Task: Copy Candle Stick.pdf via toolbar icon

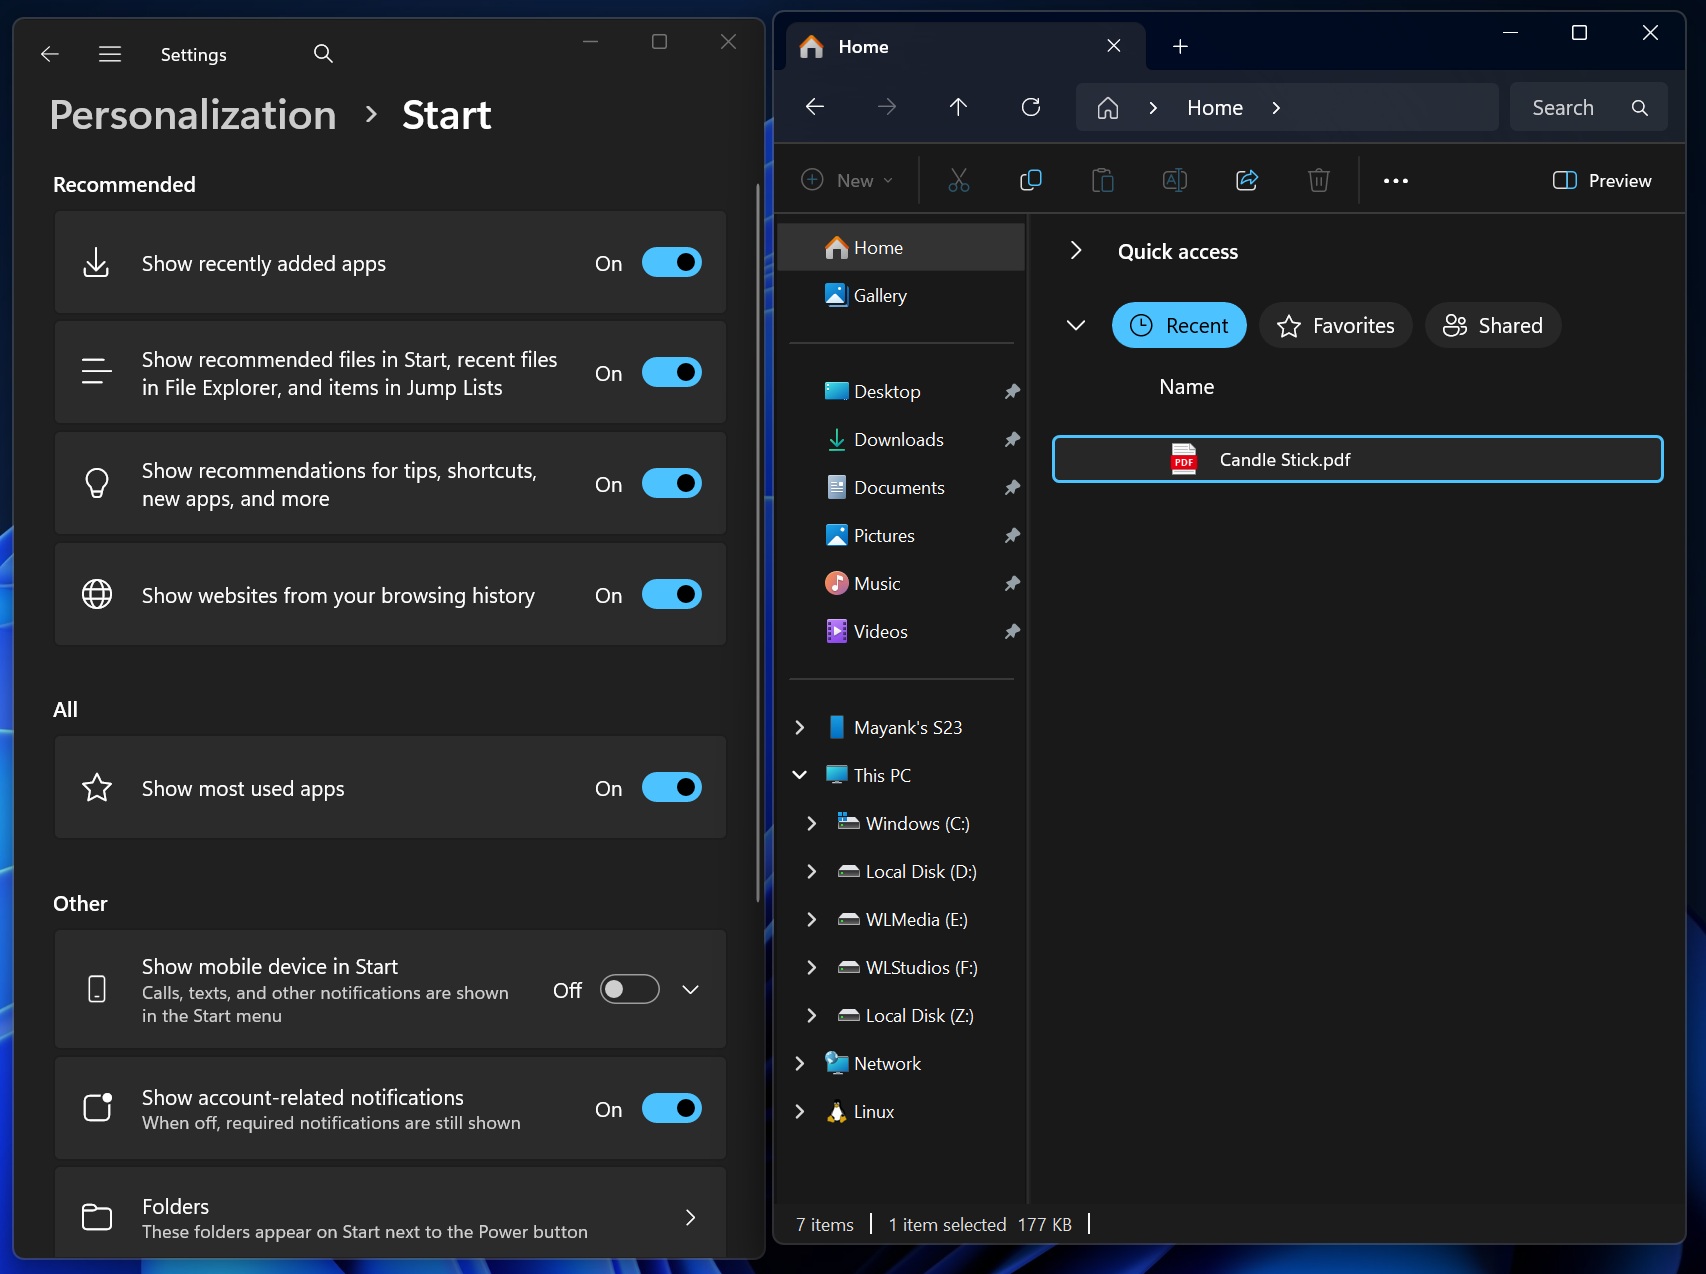Action: [x=1030, y=180]
